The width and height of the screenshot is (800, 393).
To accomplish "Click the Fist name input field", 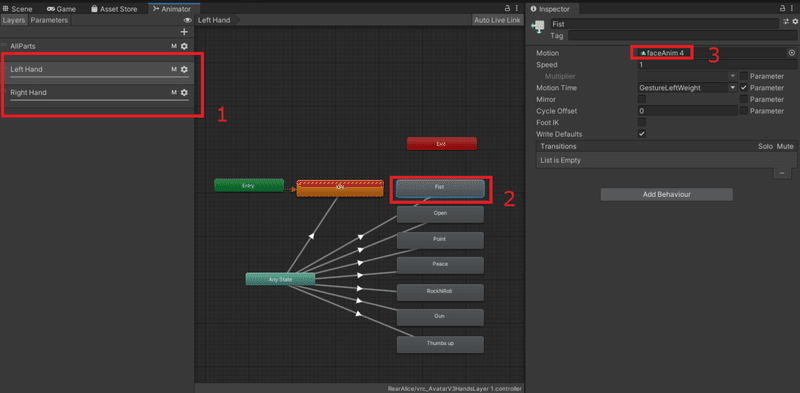I will pyautogui.click(x=665, y=23).
